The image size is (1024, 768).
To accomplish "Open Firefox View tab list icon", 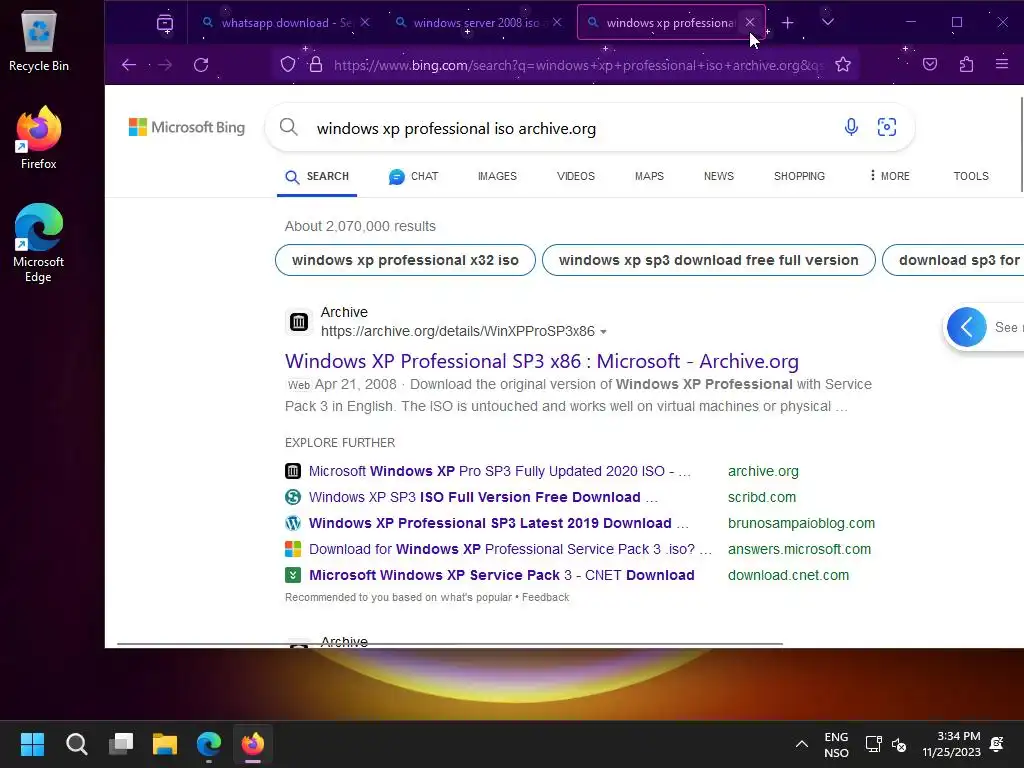I will point(165,23).
